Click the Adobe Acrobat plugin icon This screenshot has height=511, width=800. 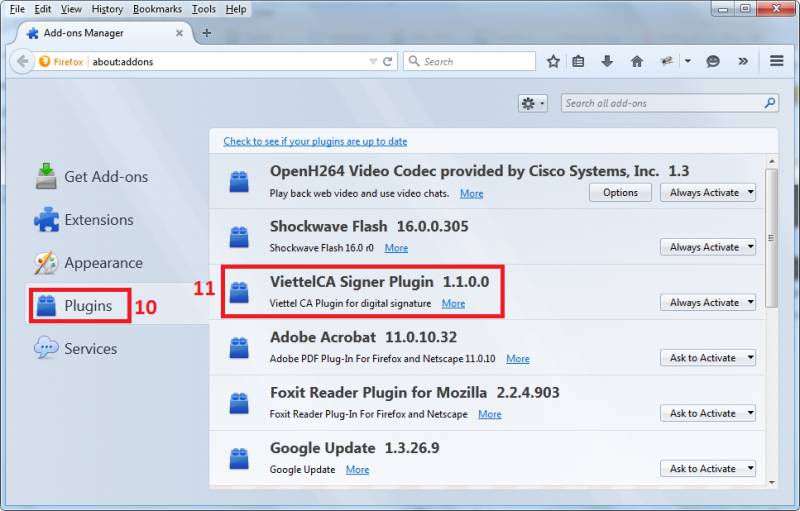239,348
